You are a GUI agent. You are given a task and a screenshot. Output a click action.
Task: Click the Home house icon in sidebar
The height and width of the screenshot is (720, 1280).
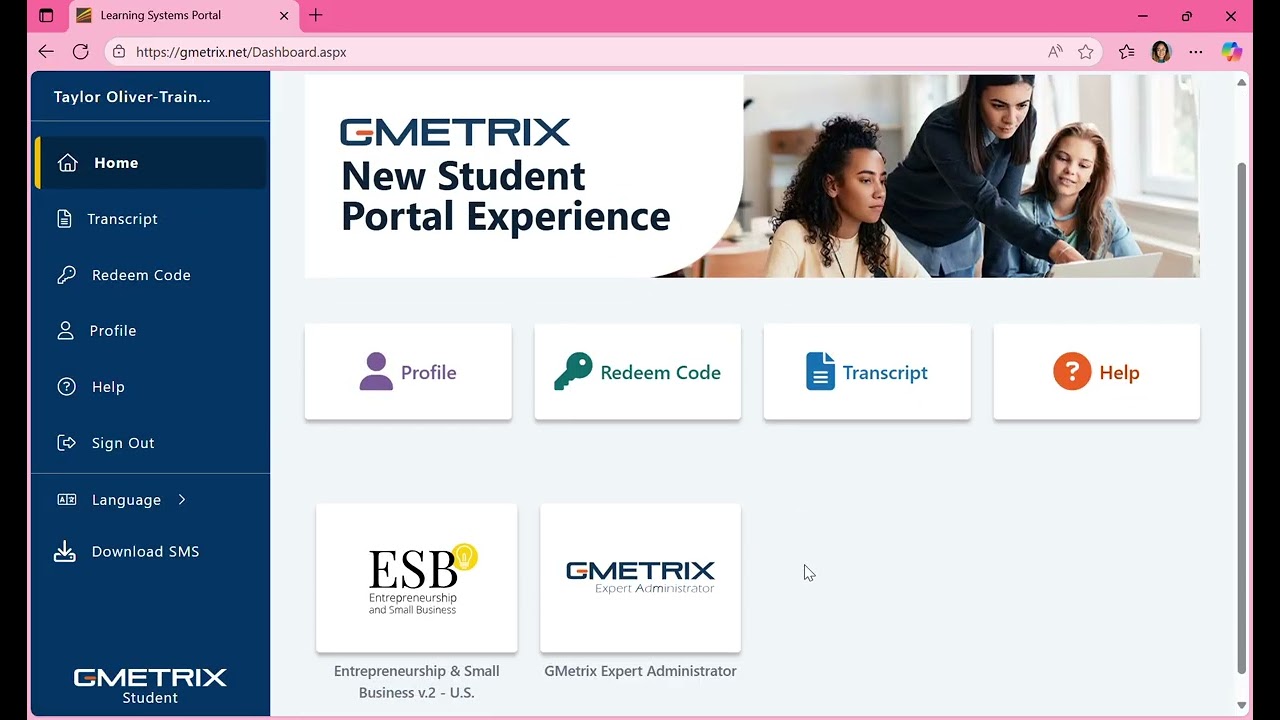coord(67,163)
